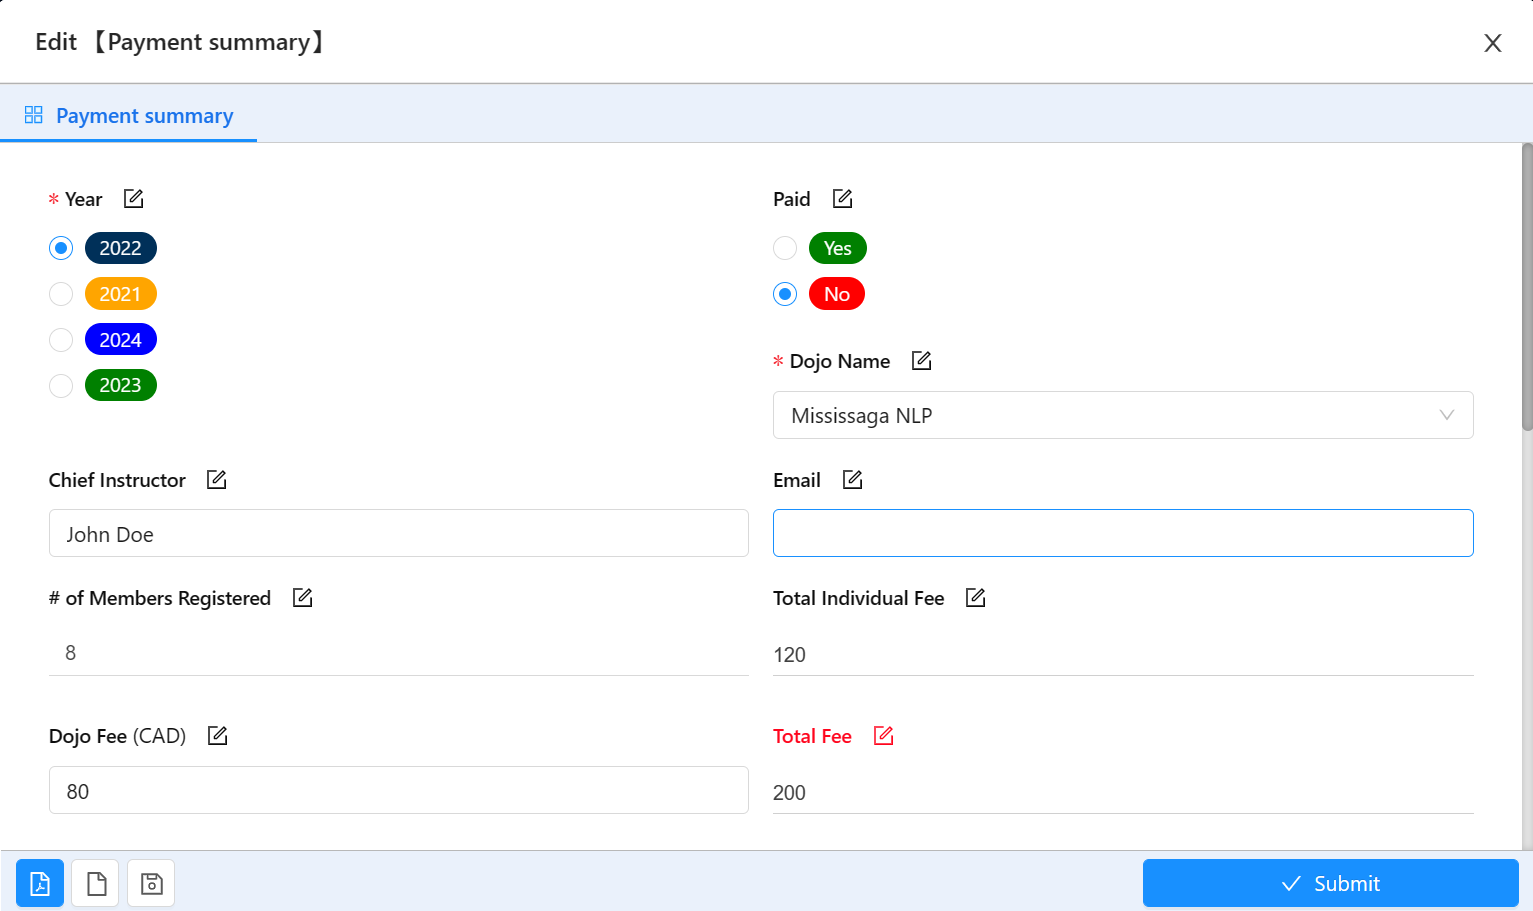Image resolution: width=1533 pixels, height=911 pixels.
Task: Click the Total Individual Fee value 120
Action: [789, 655]
